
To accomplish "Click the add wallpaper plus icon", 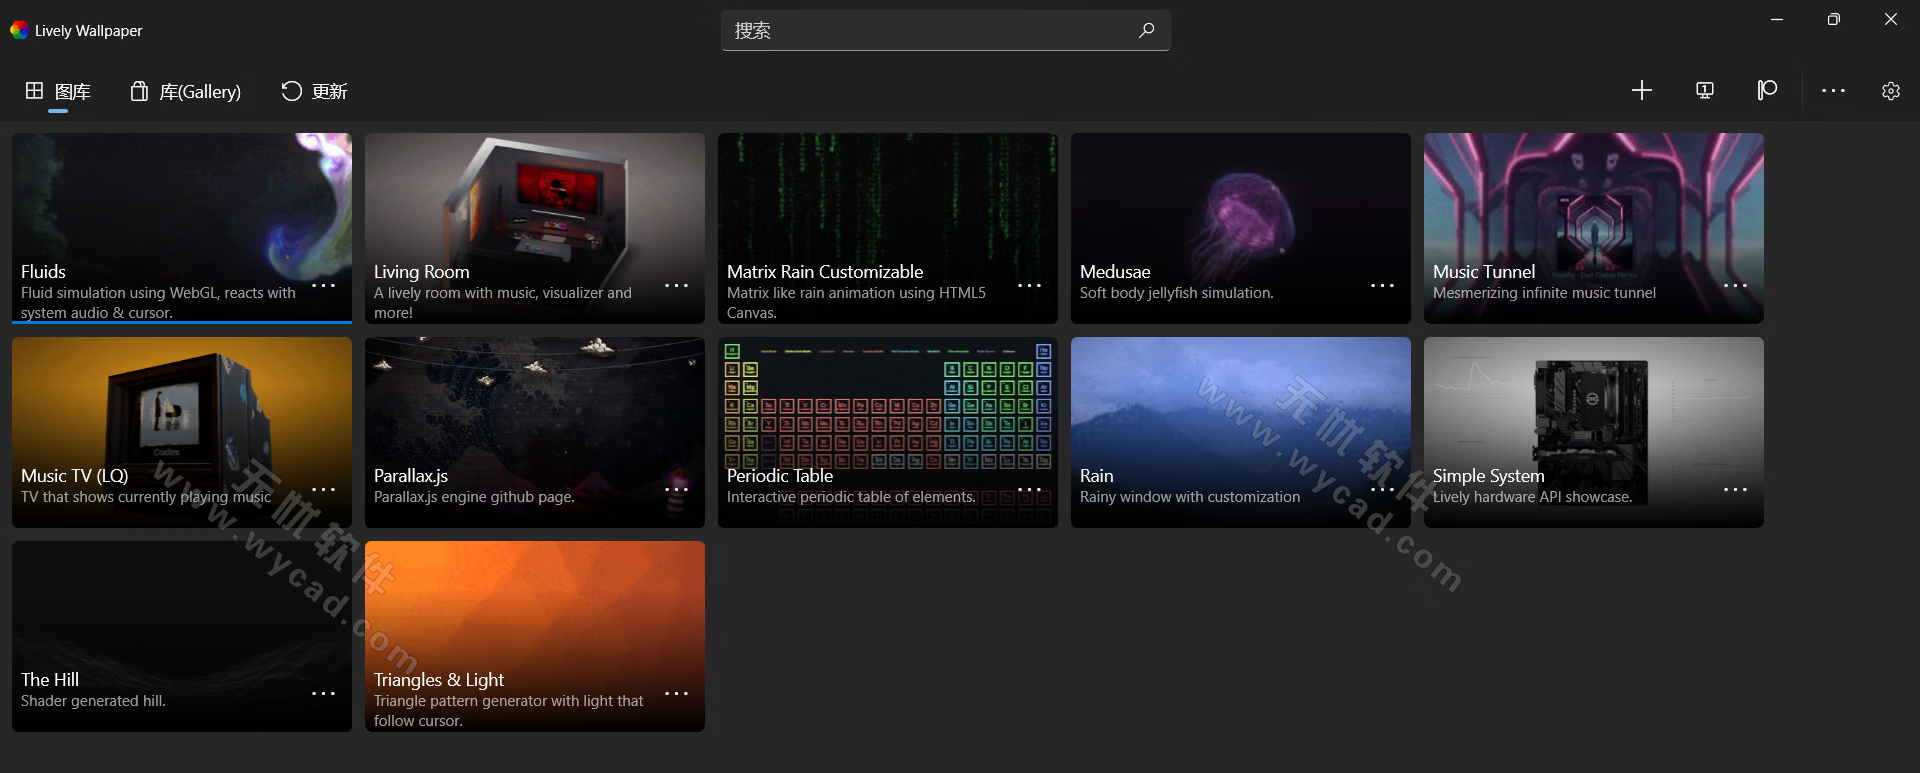I will pos(1641,91).
